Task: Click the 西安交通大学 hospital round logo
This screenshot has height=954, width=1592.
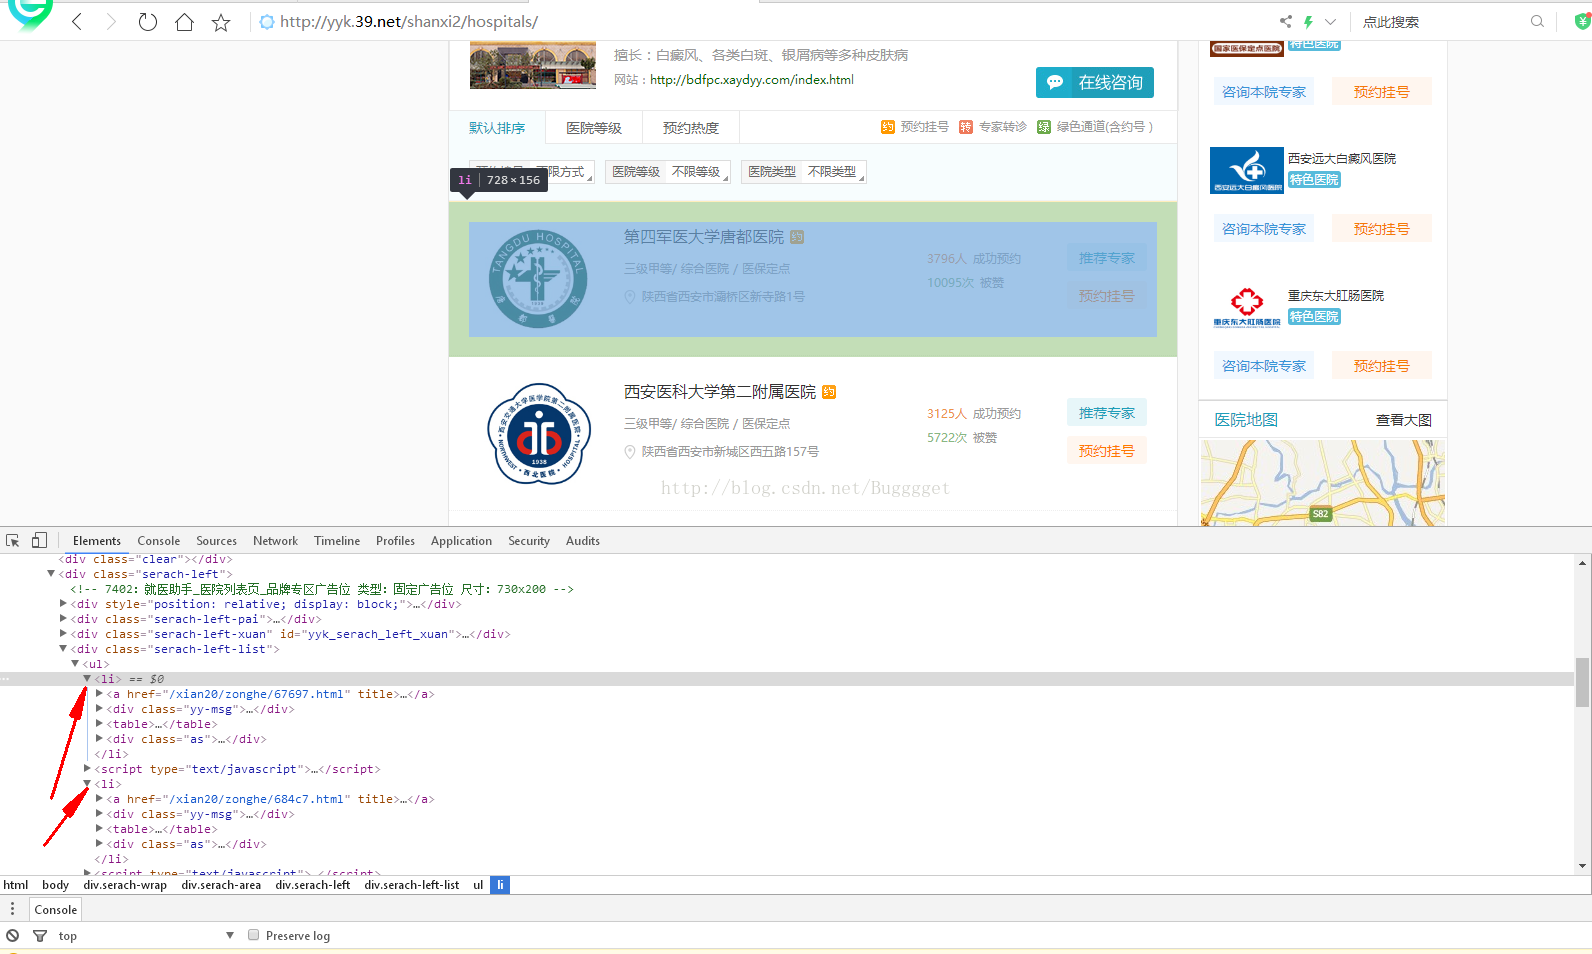Action: 539,433
